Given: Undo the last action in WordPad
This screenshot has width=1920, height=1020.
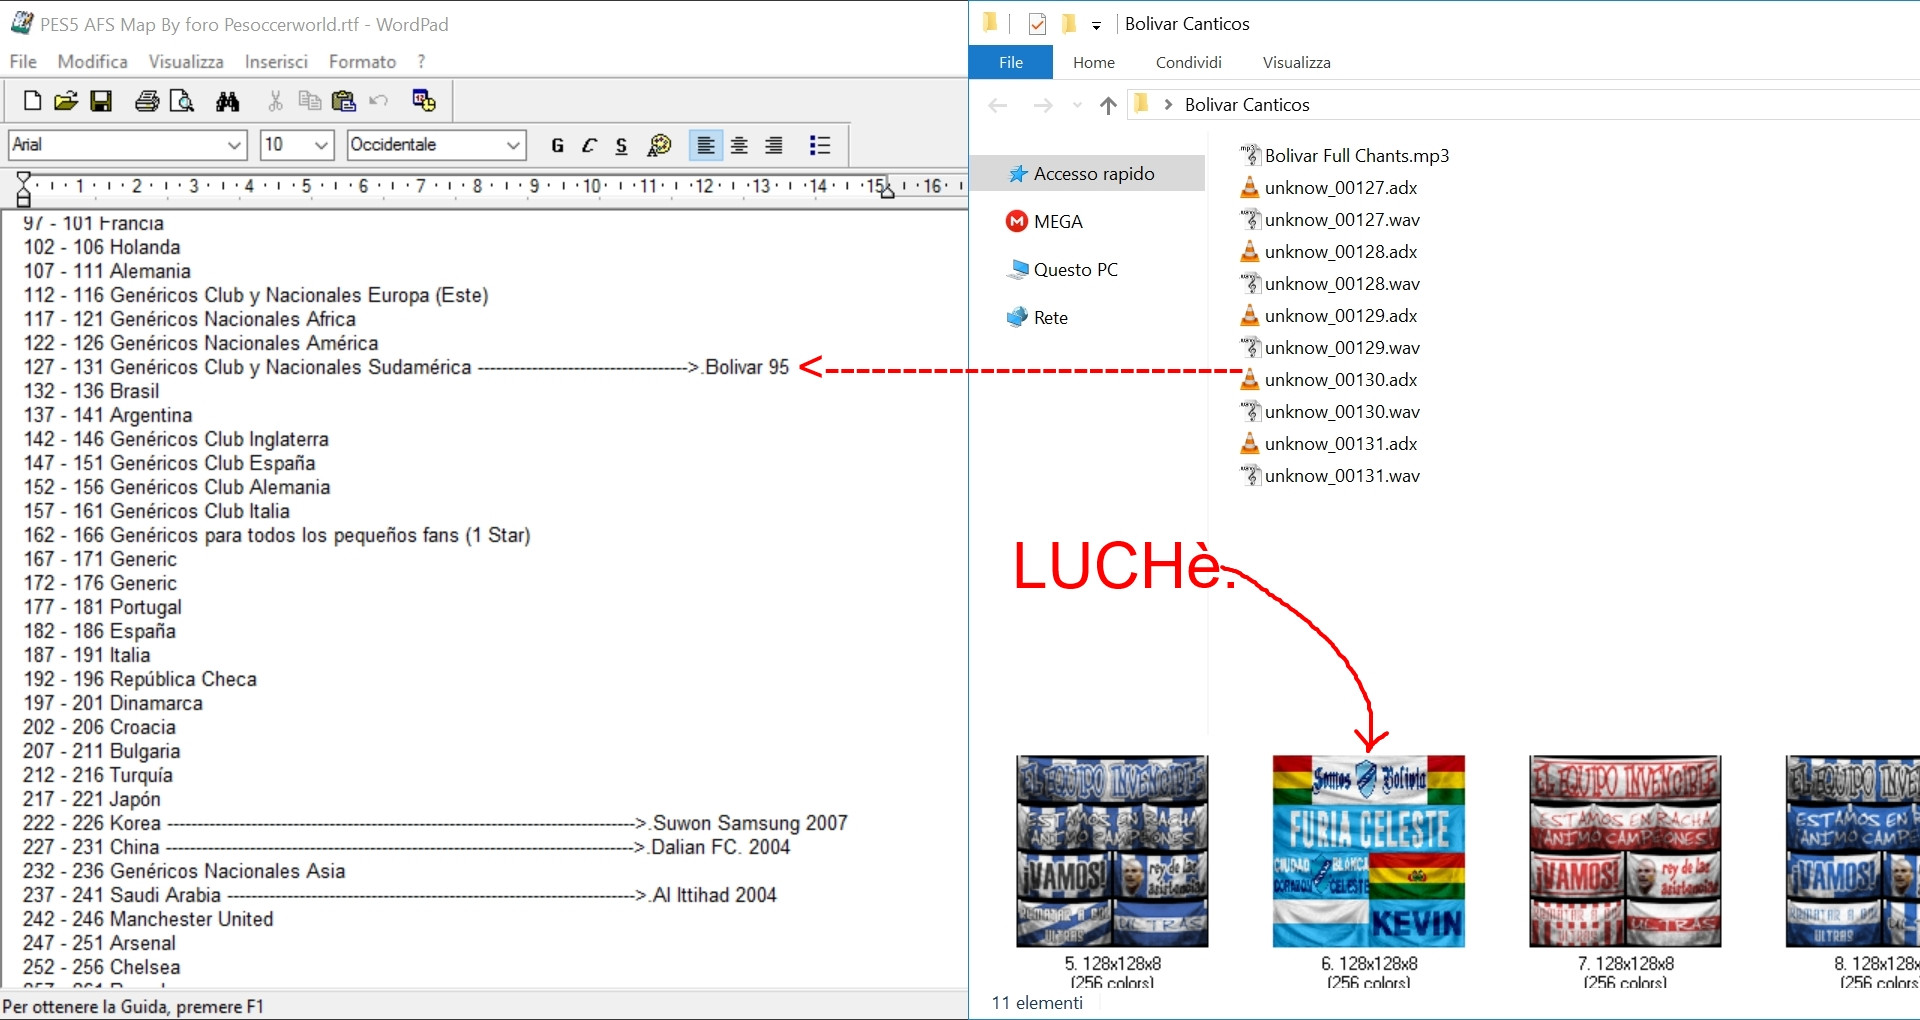Looking at the screenshot, I should 378,101.
